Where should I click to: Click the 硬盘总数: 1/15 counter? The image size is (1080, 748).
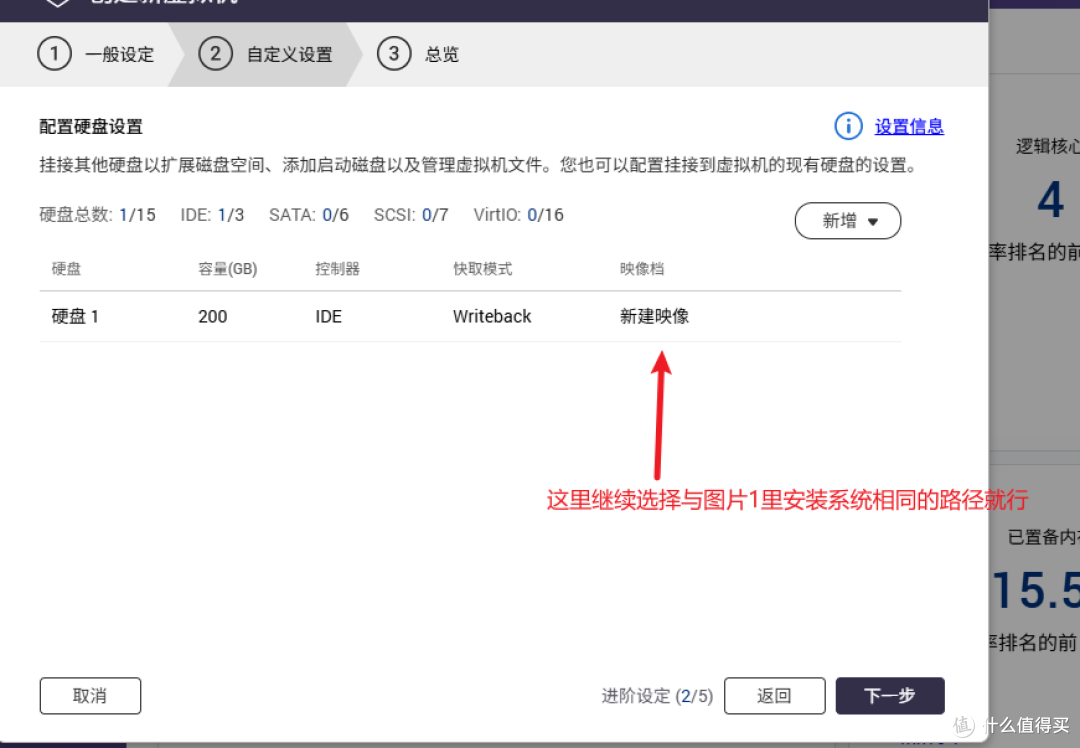pyautogui.click(x=97, y=215)
